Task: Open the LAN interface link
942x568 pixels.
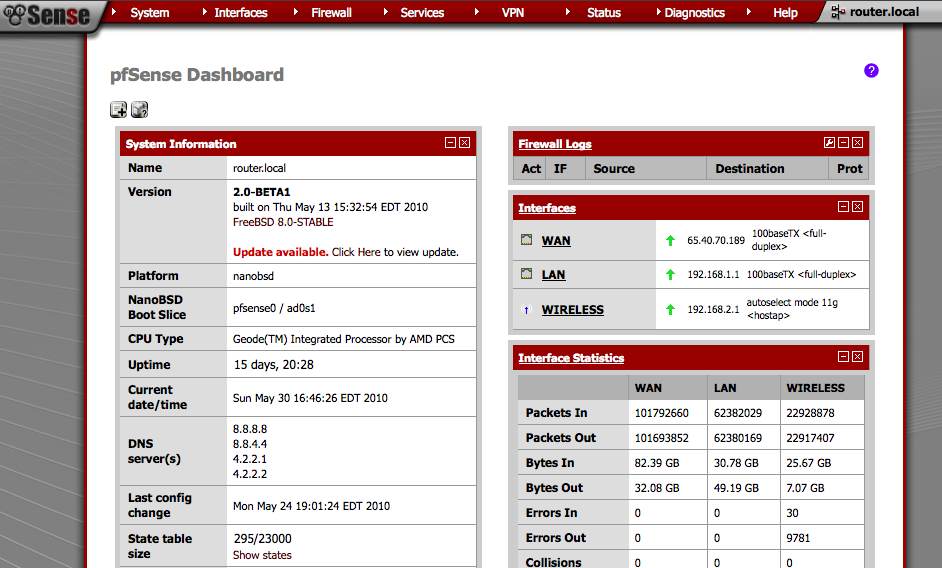Action: [x=553, y=275]
